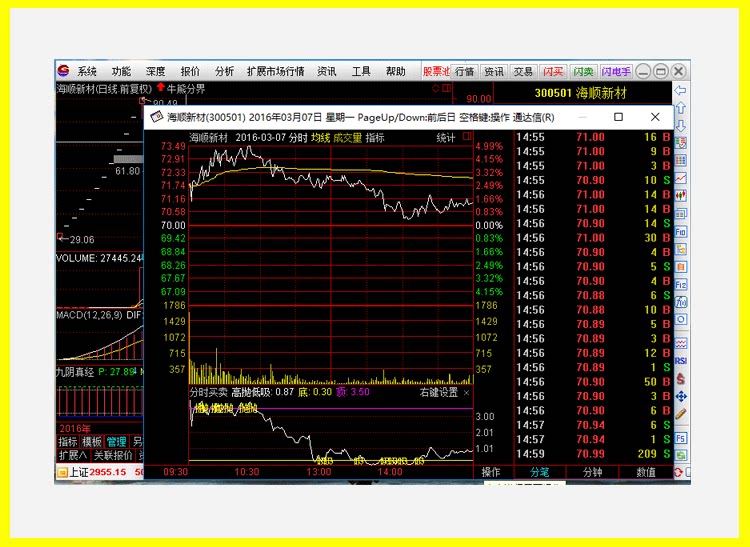
Task: Click the small red square icon beside 统计
Action: click(467, 137)
